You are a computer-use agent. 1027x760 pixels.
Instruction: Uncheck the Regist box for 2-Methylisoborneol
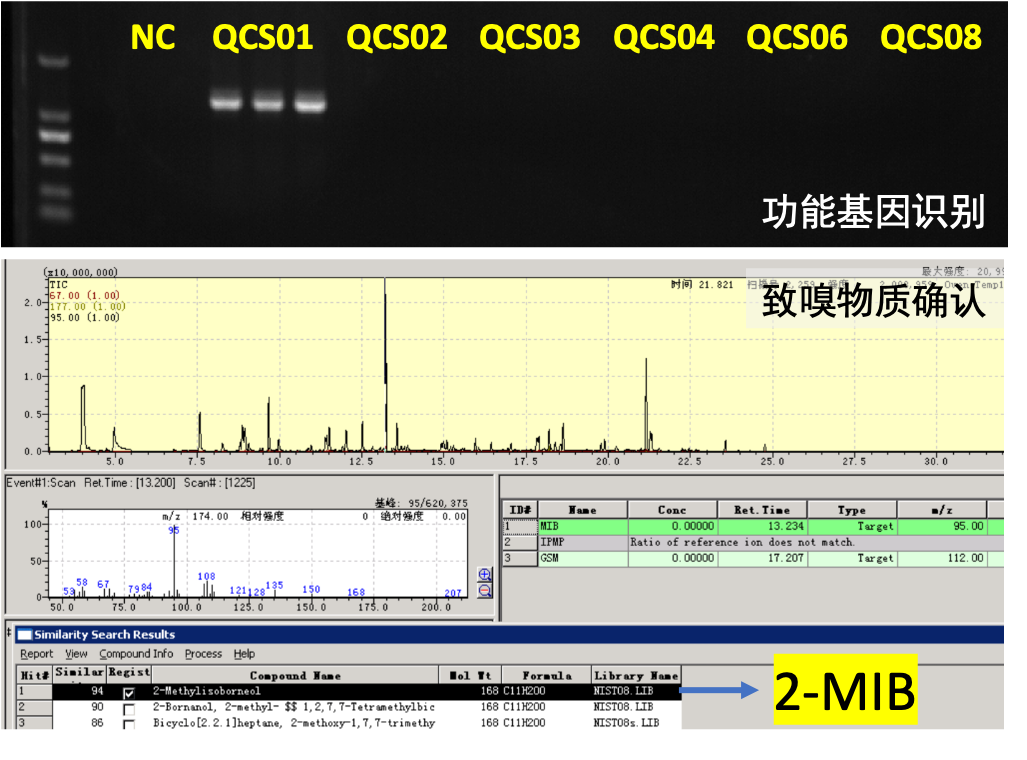(x=128, y=692)
